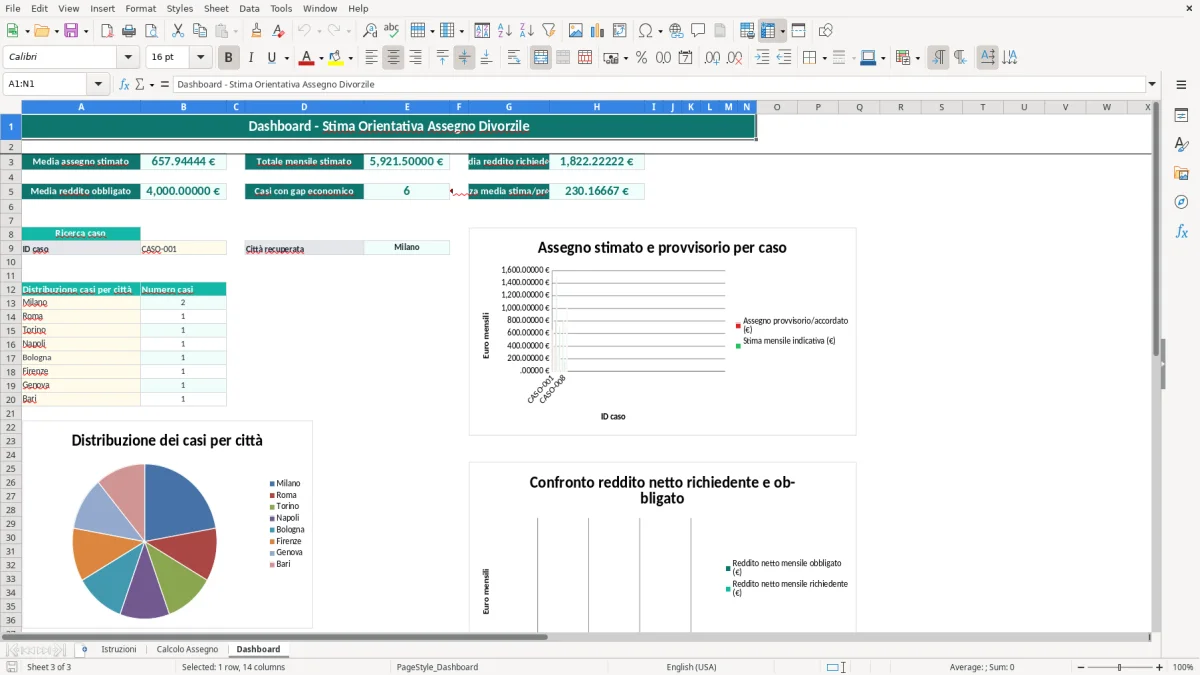Open the sidebar Functions panel
1200x675 pixels.
1181,231
